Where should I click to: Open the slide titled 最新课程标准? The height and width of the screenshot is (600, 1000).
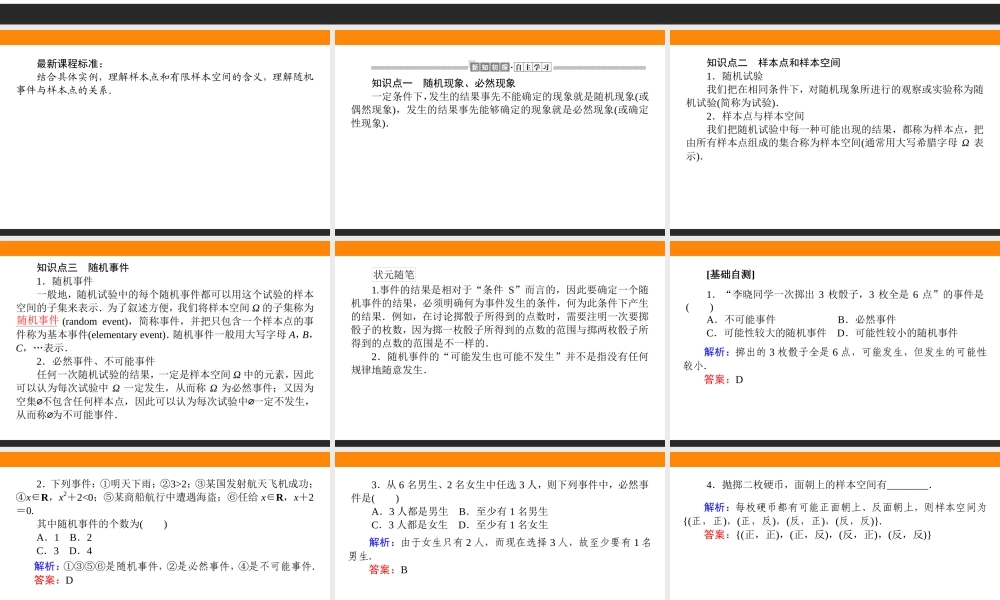(165, 133)
